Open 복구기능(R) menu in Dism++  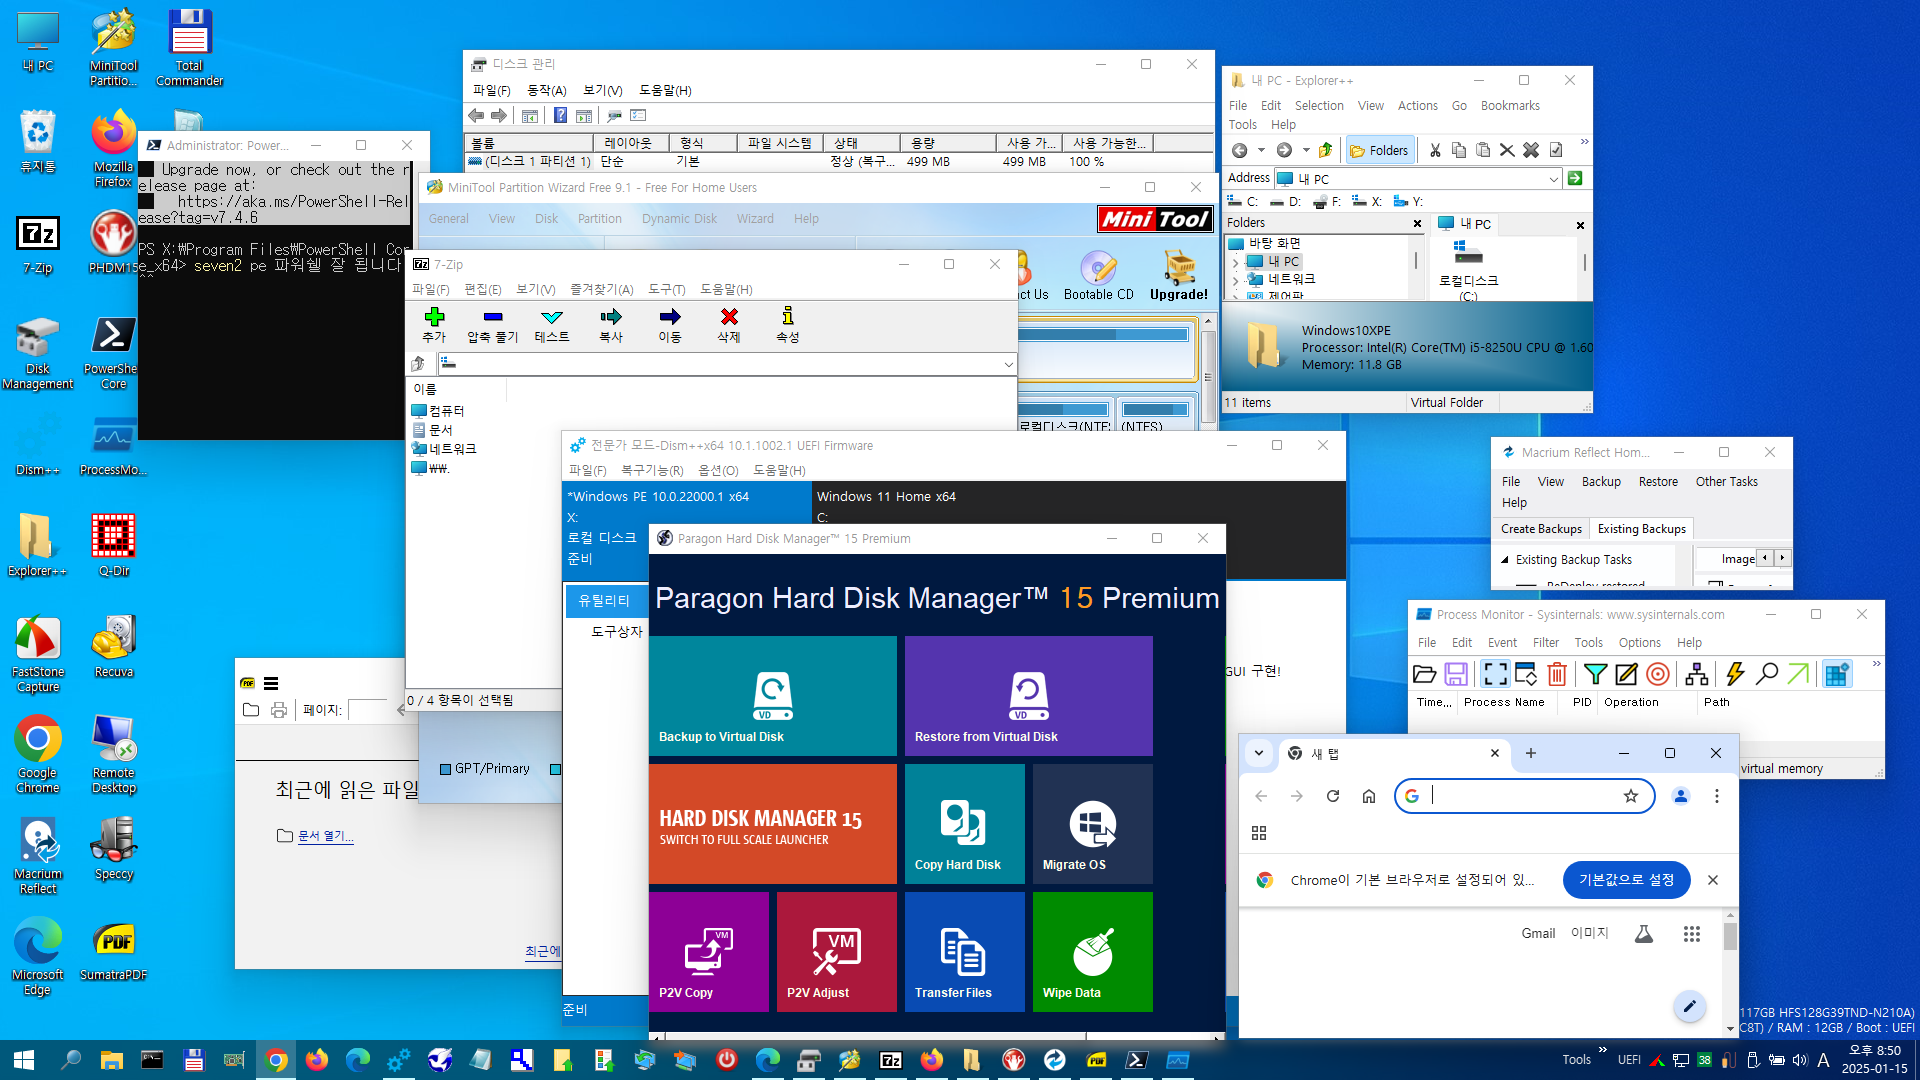[x=652, y=471]
